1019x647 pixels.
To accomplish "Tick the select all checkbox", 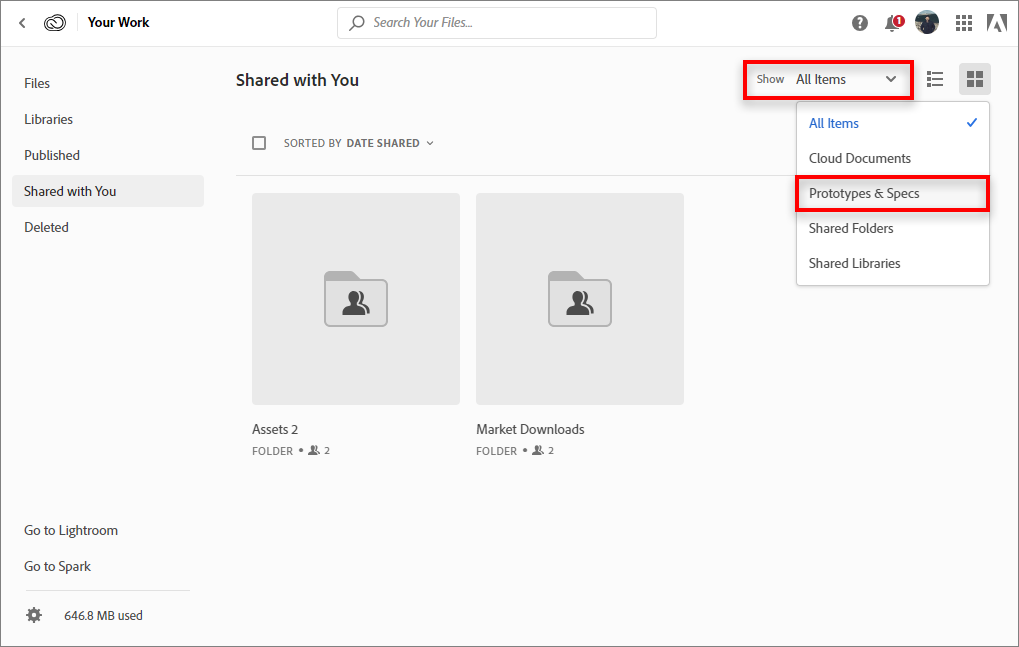I will (259, 143).
